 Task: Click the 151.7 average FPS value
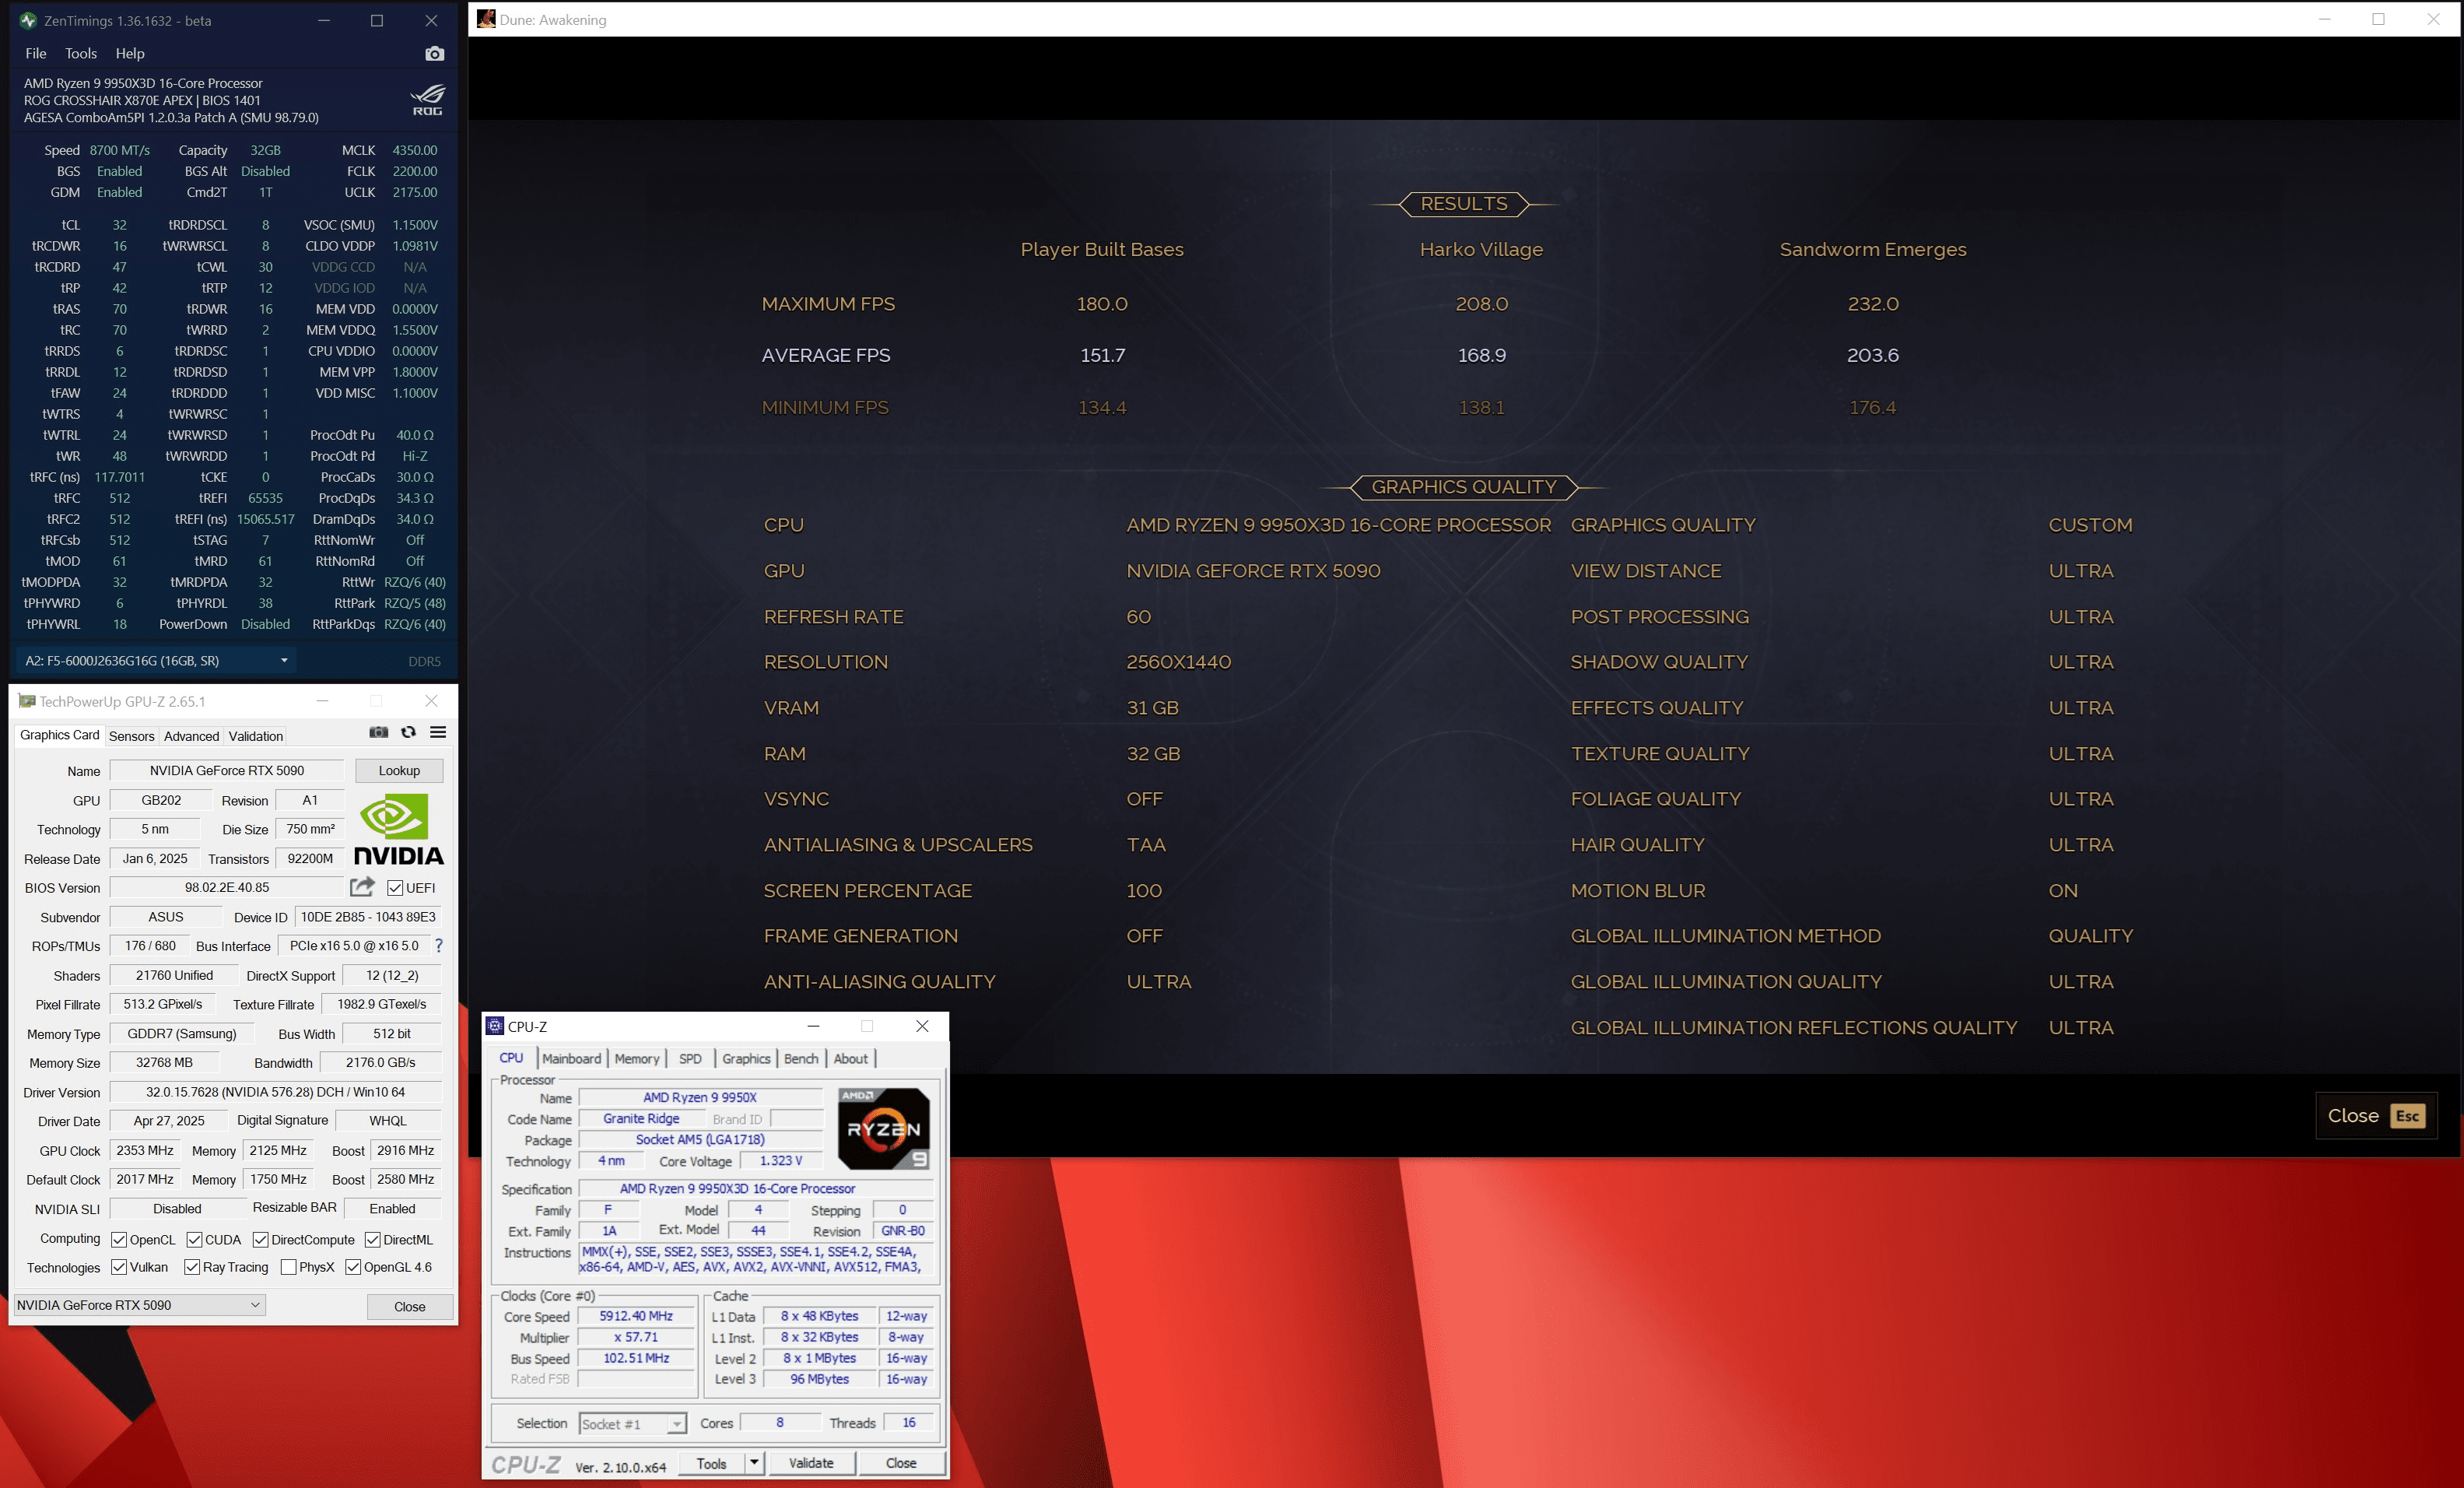pyautogui.click(x=1103, y=355)
